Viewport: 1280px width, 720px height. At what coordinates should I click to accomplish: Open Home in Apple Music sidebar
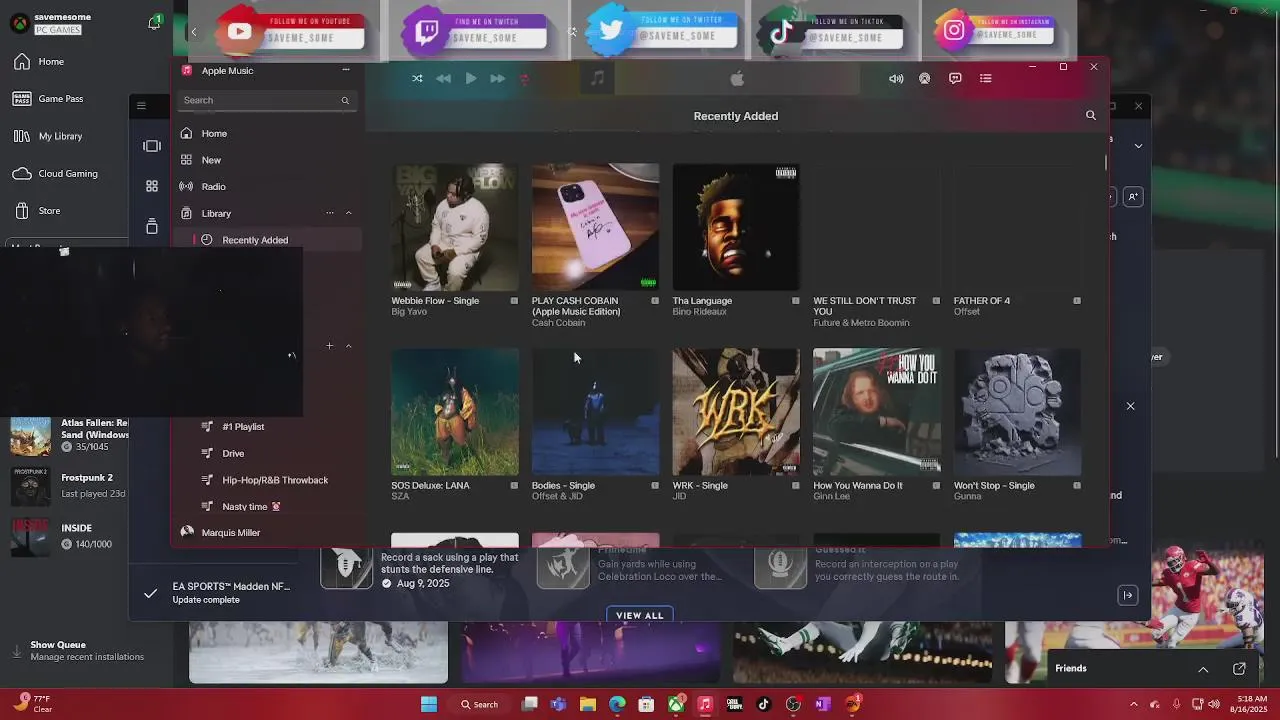tap(265, 133)
